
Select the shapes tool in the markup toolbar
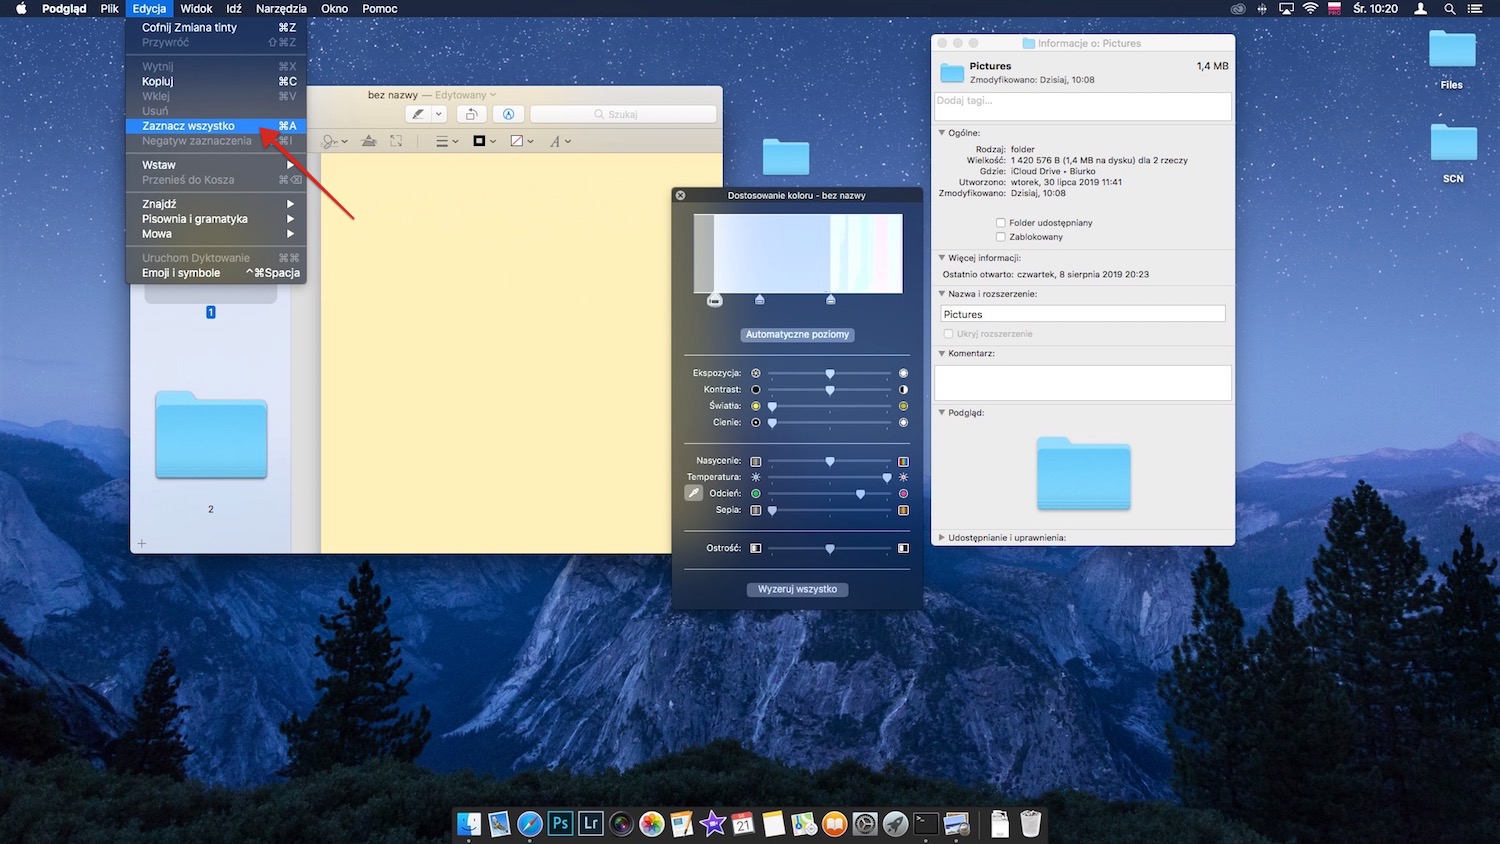(369, 141)
